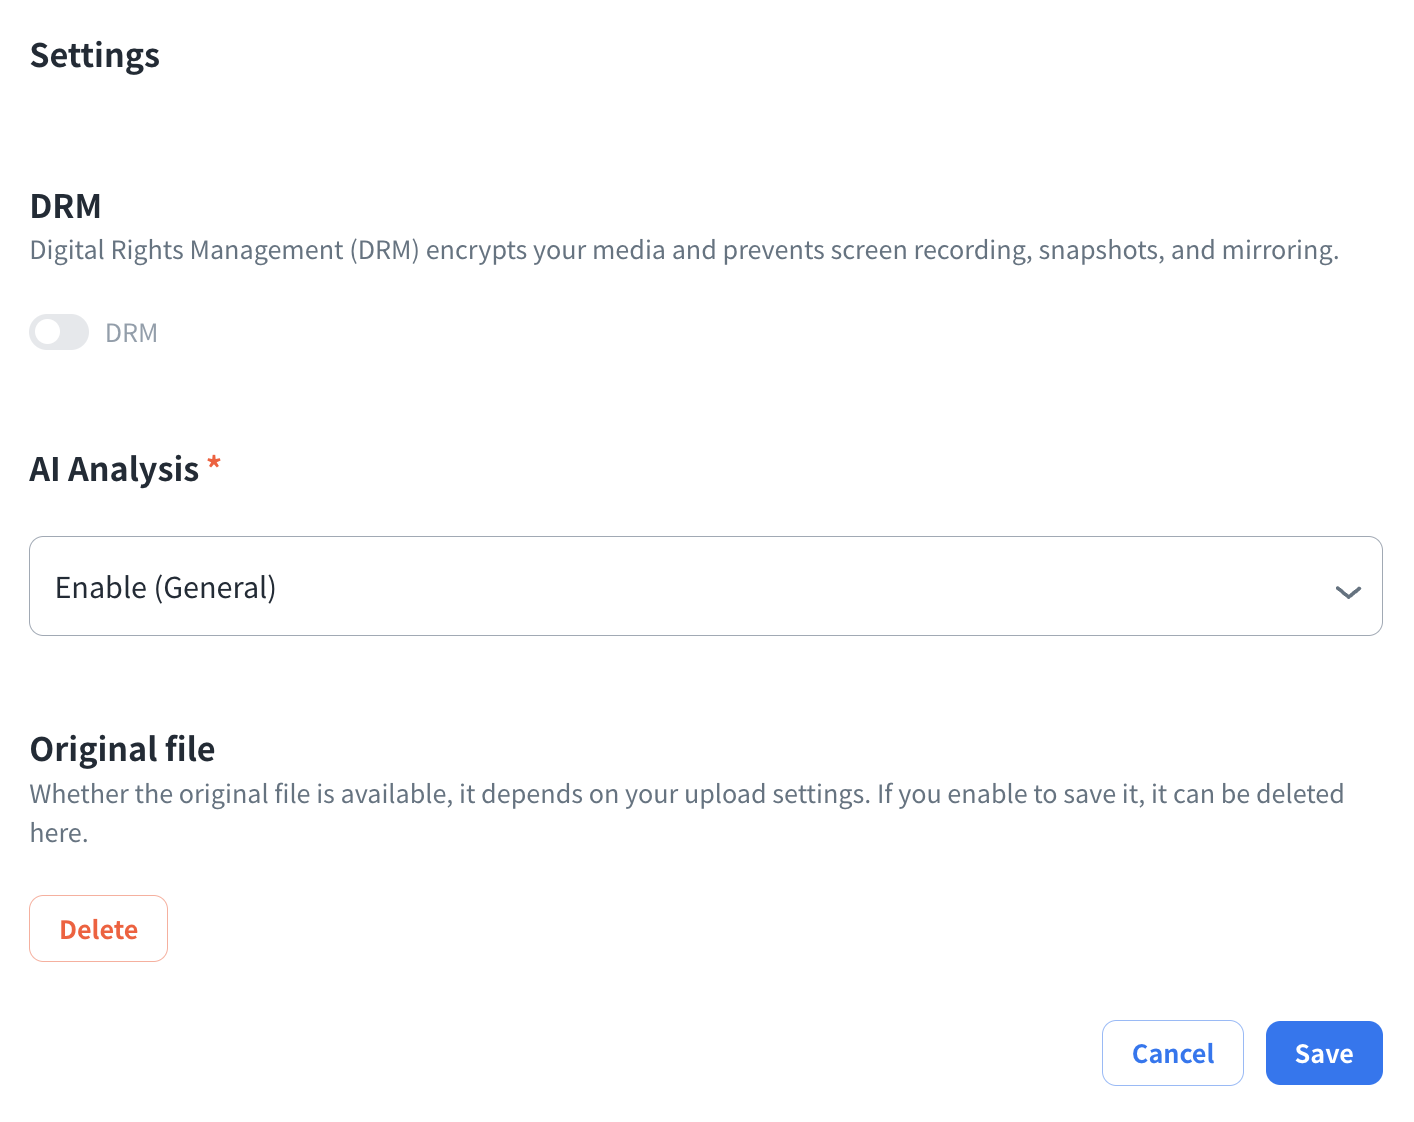Click the DRM toggle's white knob
The width and height of the screenshot is (1414, 1122).
47,332
